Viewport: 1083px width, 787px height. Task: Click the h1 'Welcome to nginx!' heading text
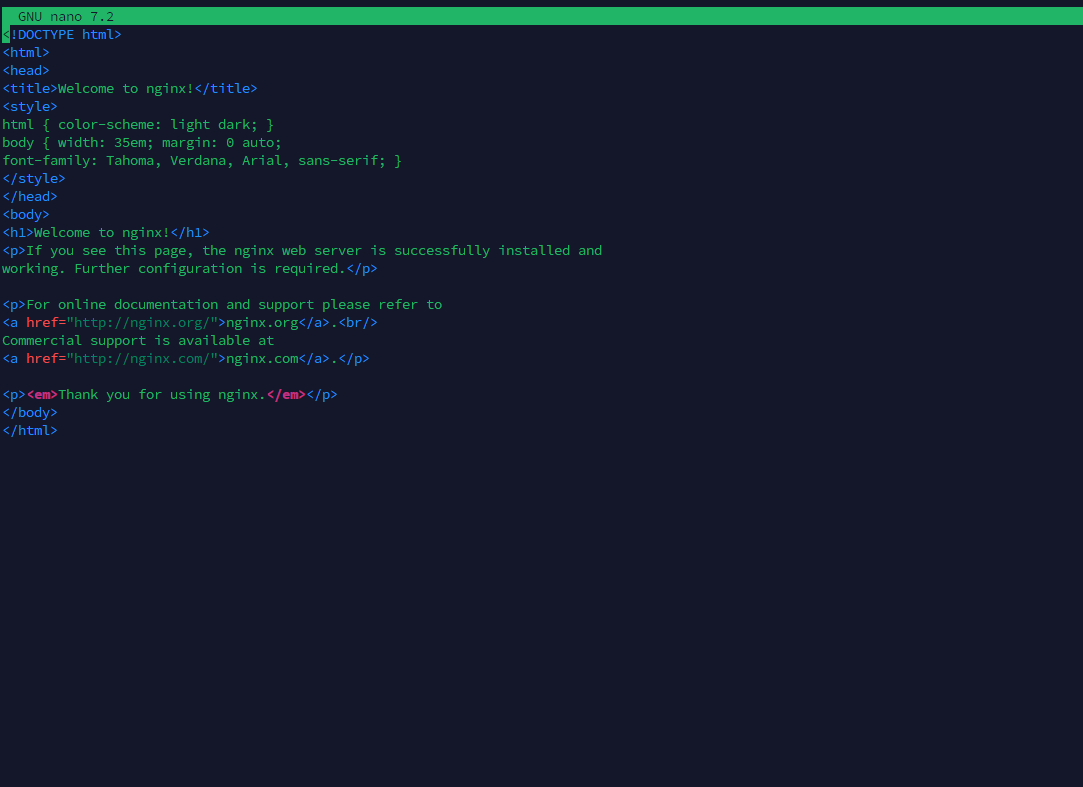click(101, 233)
